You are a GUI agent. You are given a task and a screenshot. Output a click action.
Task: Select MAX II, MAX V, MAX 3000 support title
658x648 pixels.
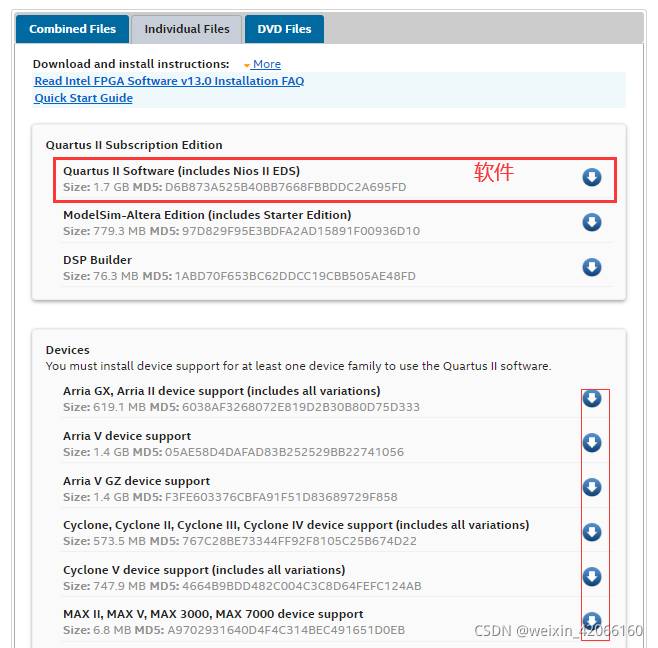pos(213,614)
